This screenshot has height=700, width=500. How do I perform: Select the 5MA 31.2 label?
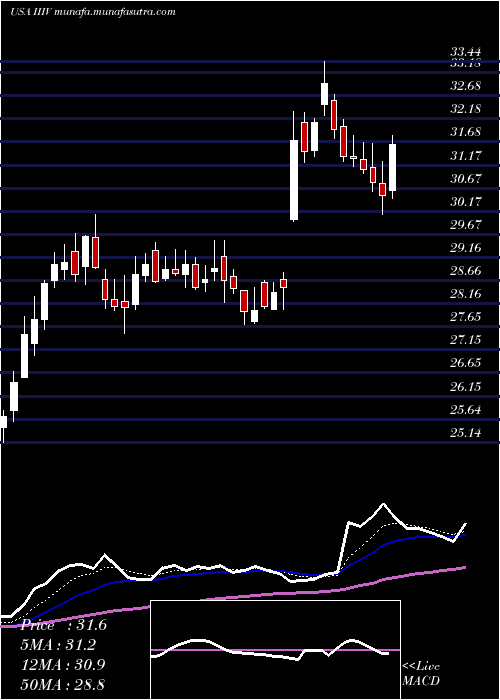coord(59,645)
